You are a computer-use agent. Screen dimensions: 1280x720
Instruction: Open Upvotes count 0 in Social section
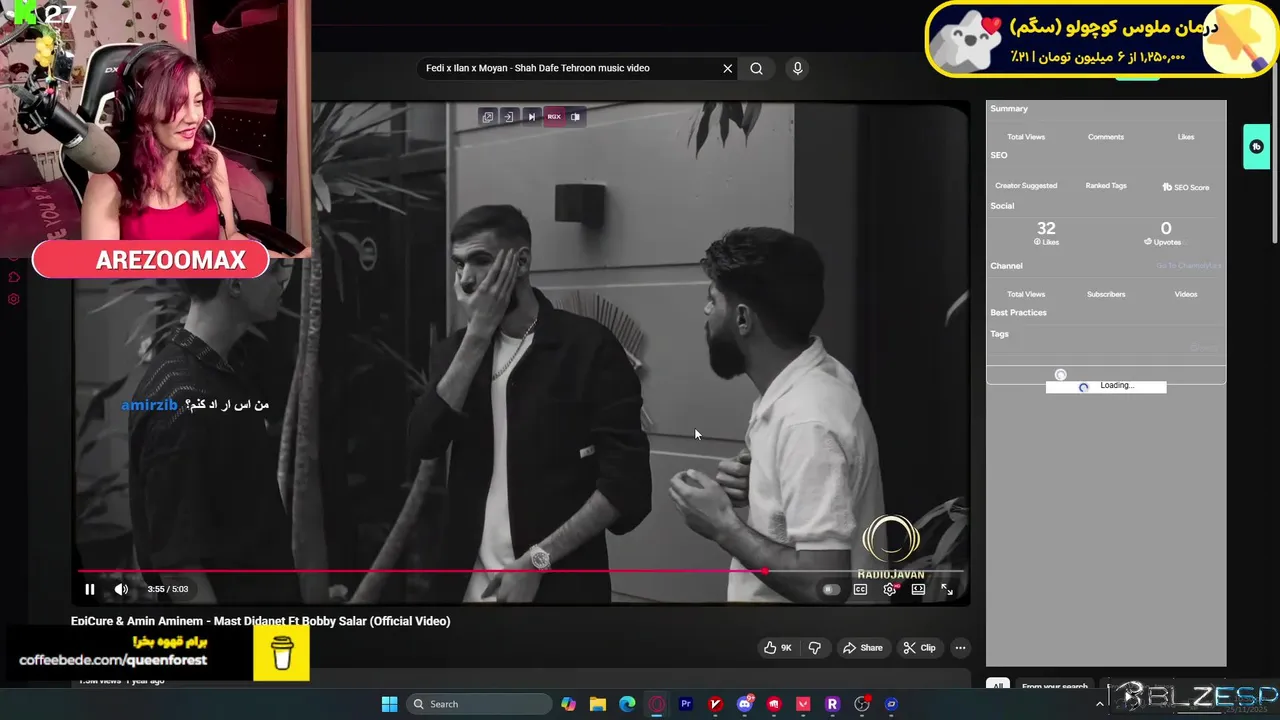point(1165,233)
